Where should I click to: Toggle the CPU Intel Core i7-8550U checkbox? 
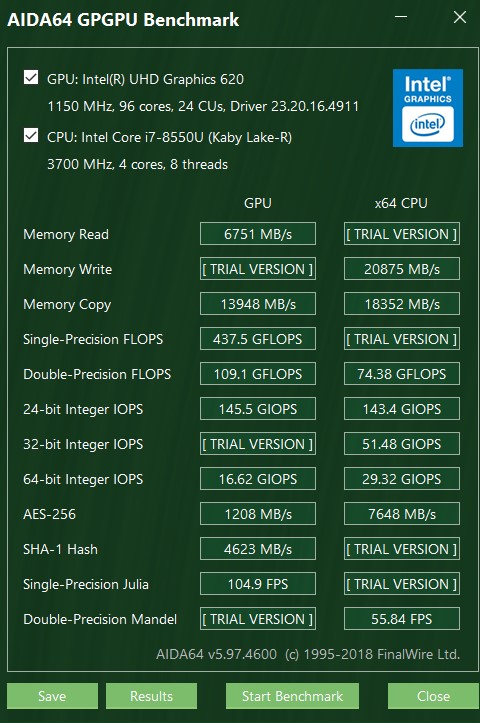[x=31, y=136]
